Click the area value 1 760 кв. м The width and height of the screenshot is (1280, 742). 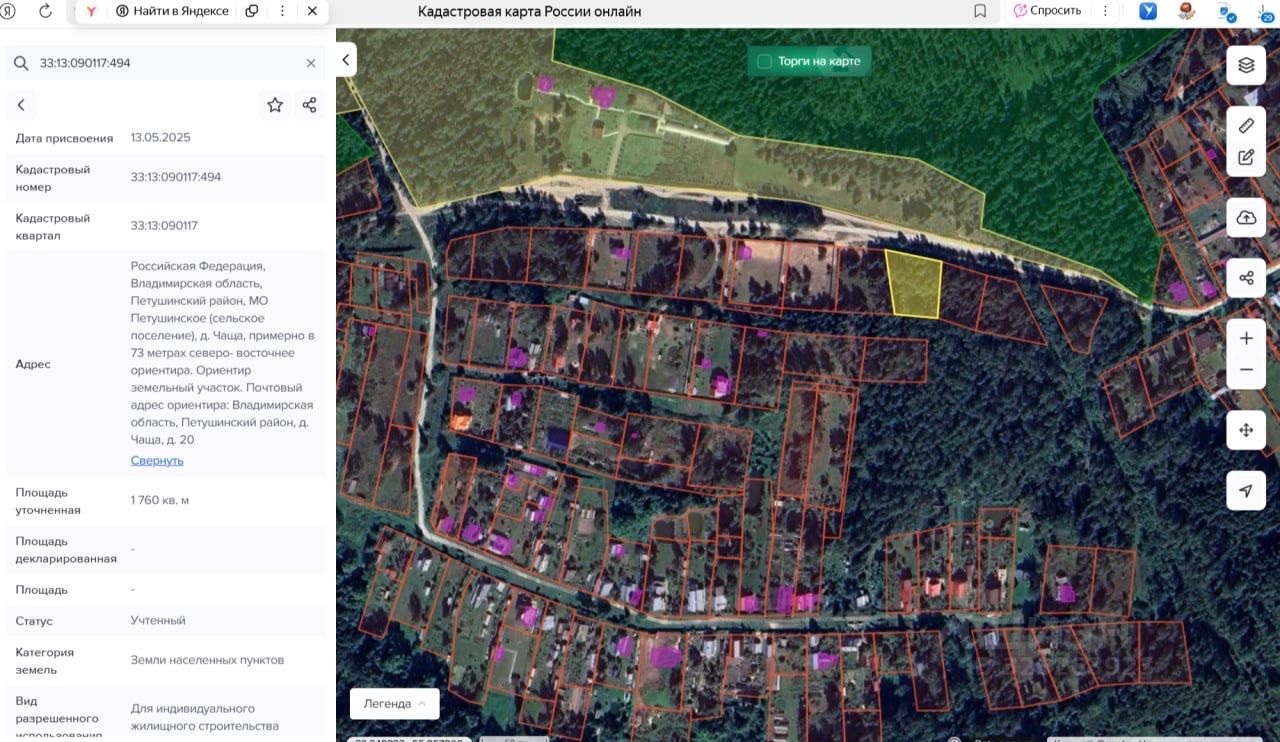pyautogui.click(x=160, y=500)
